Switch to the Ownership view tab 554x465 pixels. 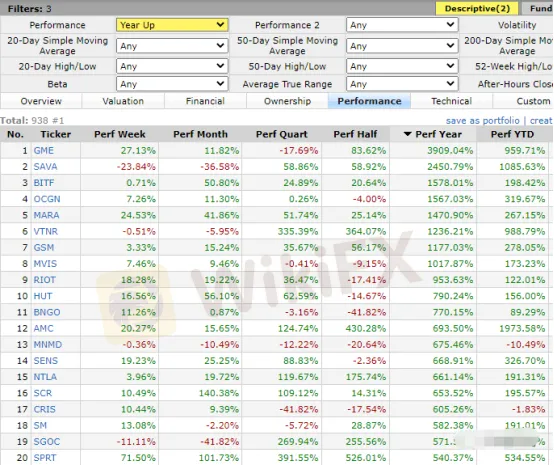[x=287, y=101]
